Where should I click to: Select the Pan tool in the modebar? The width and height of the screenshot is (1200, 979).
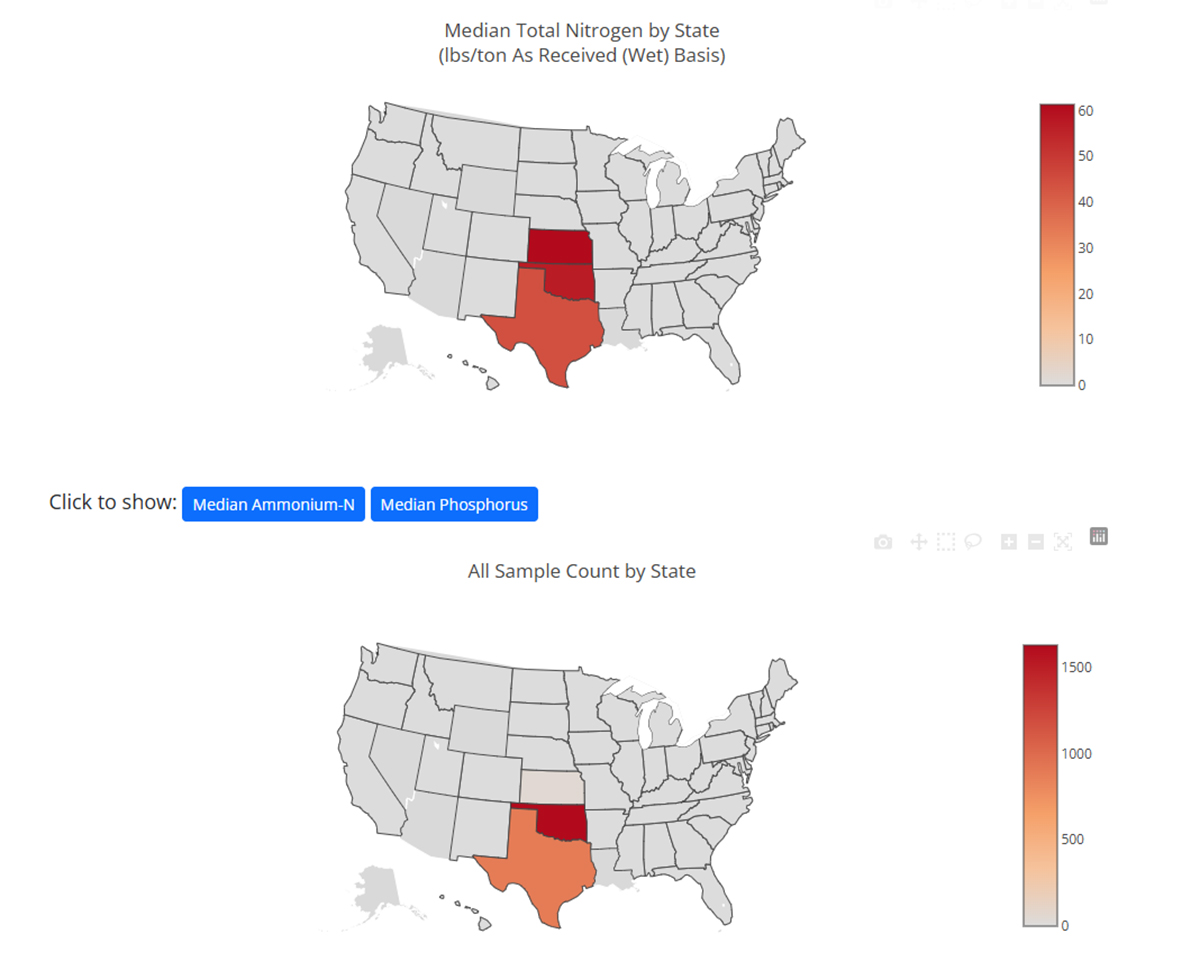(x=918, y=542)
